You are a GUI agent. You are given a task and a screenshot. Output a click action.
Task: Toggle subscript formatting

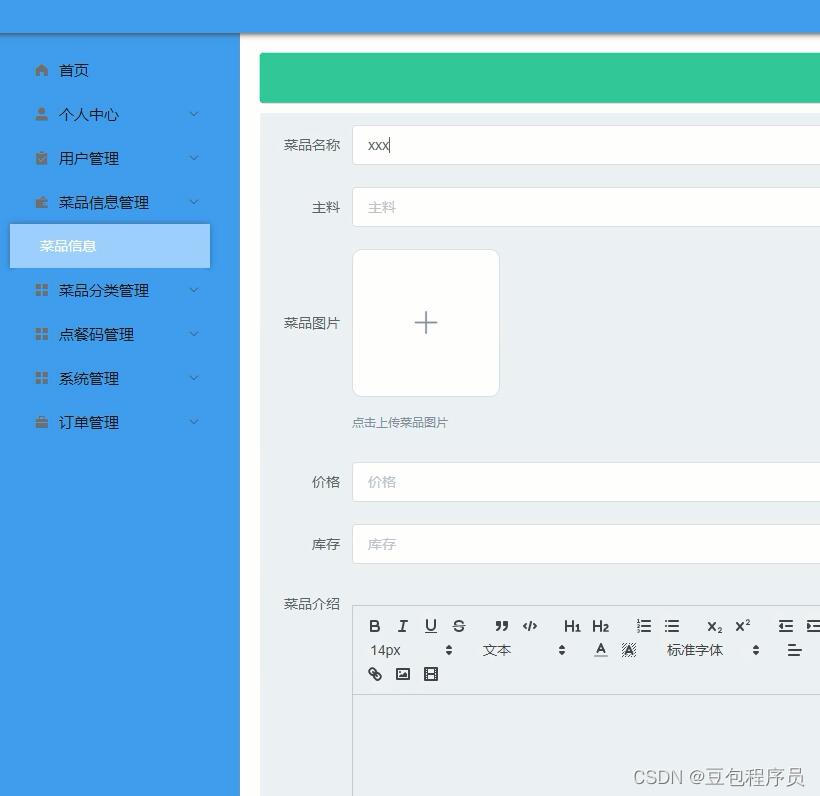pos(713,626)
